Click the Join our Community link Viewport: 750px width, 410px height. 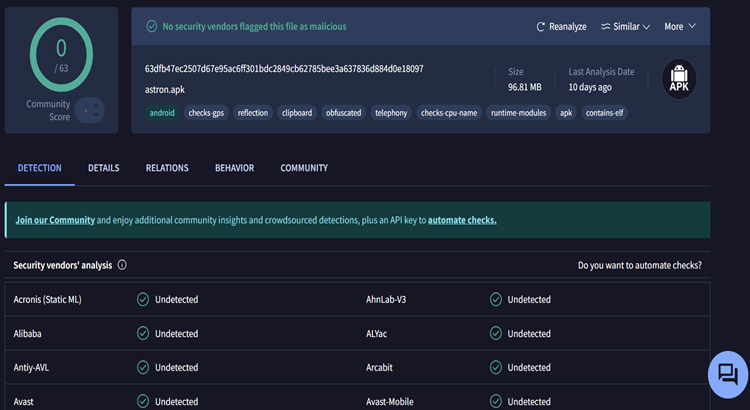(55, 220)
